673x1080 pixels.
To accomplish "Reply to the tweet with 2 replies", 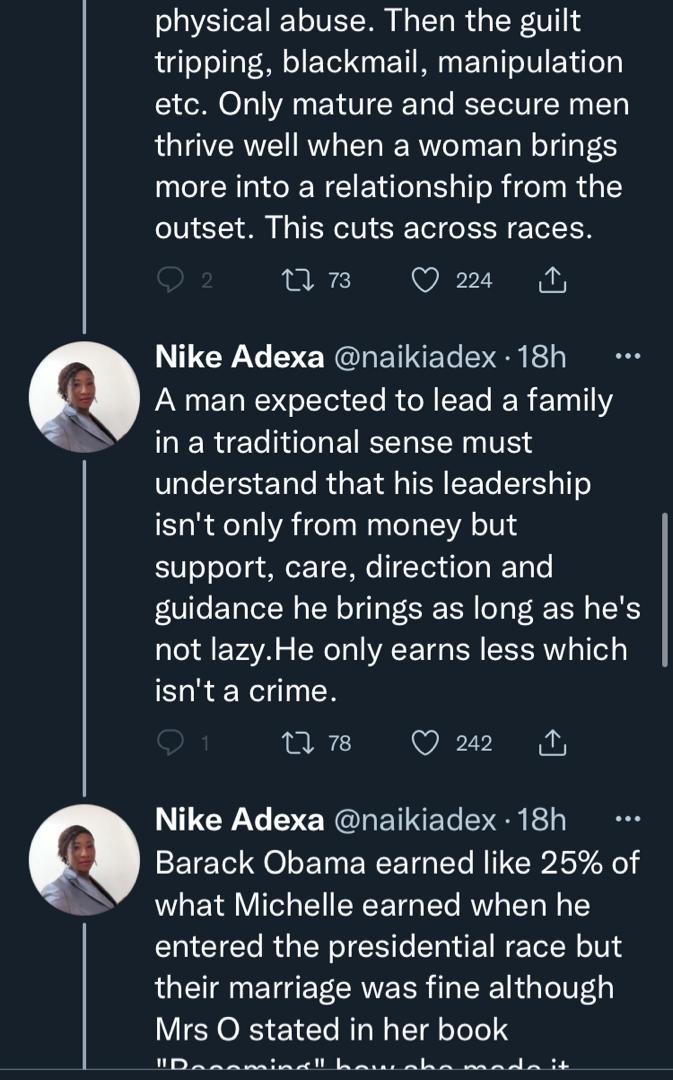I will [x=172, y=281].
